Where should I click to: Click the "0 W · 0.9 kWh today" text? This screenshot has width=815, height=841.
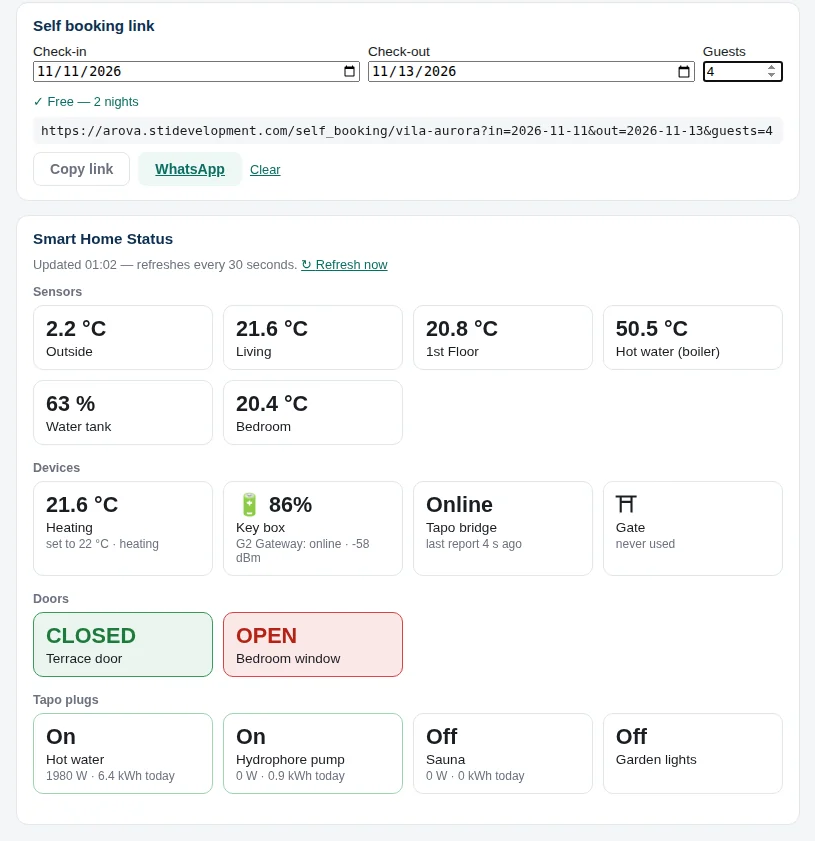(x=290, y=776)
